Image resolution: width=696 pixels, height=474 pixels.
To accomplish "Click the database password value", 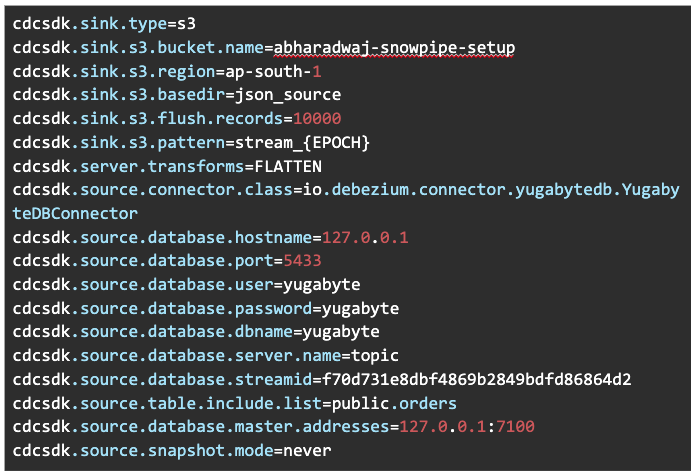I will tap(355, 309).
